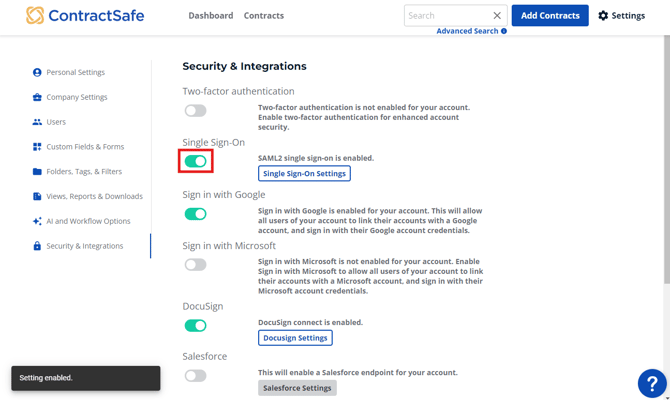The image size is (670, 400).
Task: Disable the Single Sign-On toggle
Action: pyautogui.click(x=195, y=161)
